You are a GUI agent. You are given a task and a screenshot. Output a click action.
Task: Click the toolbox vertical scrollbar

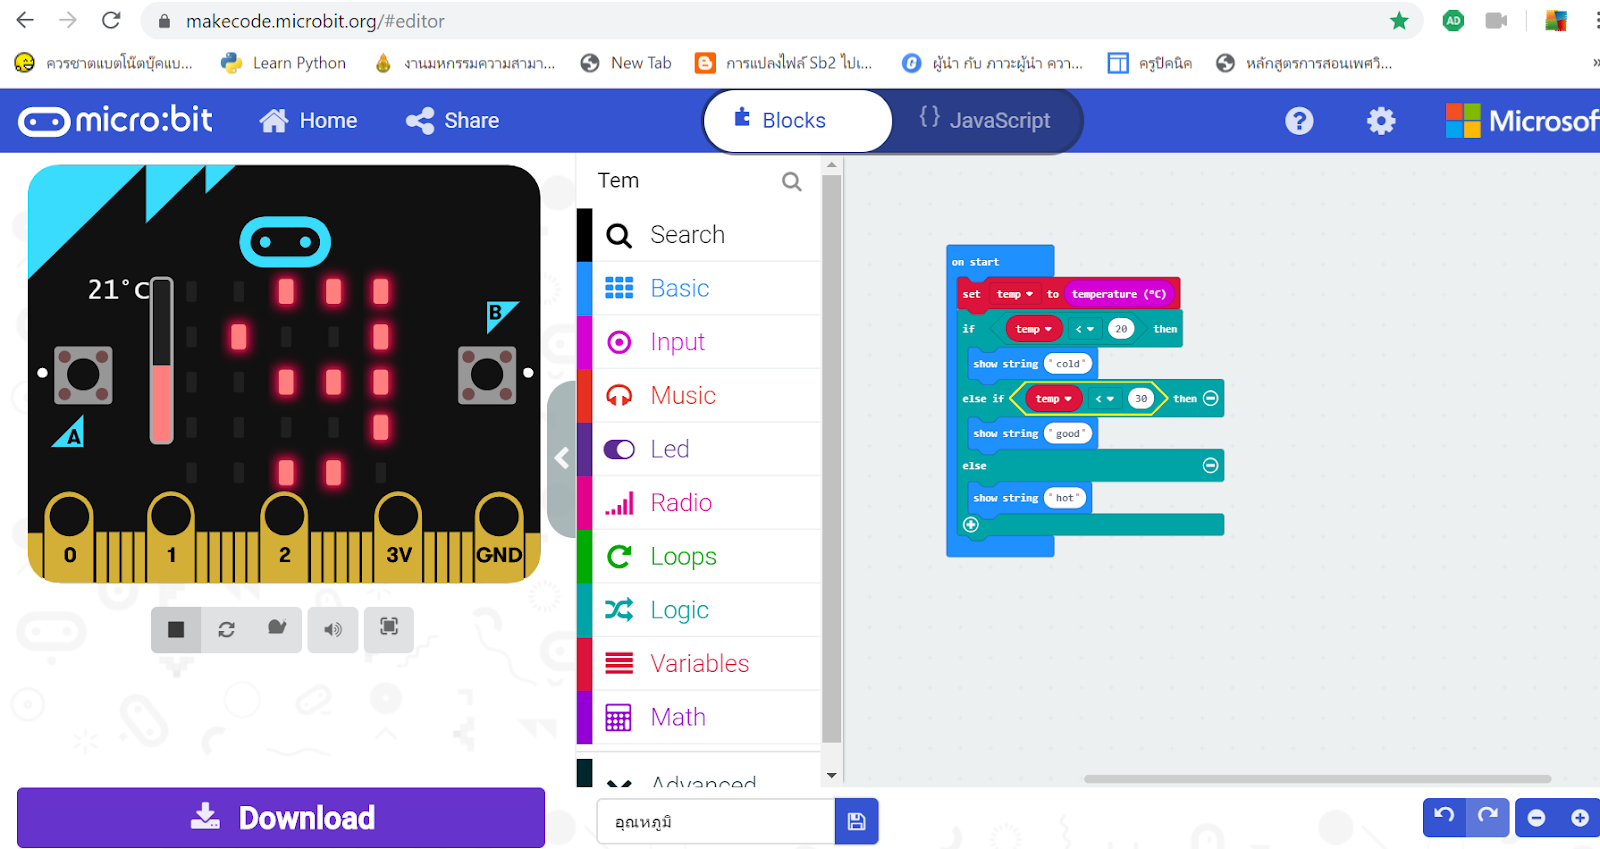click(x=832, y=460)
